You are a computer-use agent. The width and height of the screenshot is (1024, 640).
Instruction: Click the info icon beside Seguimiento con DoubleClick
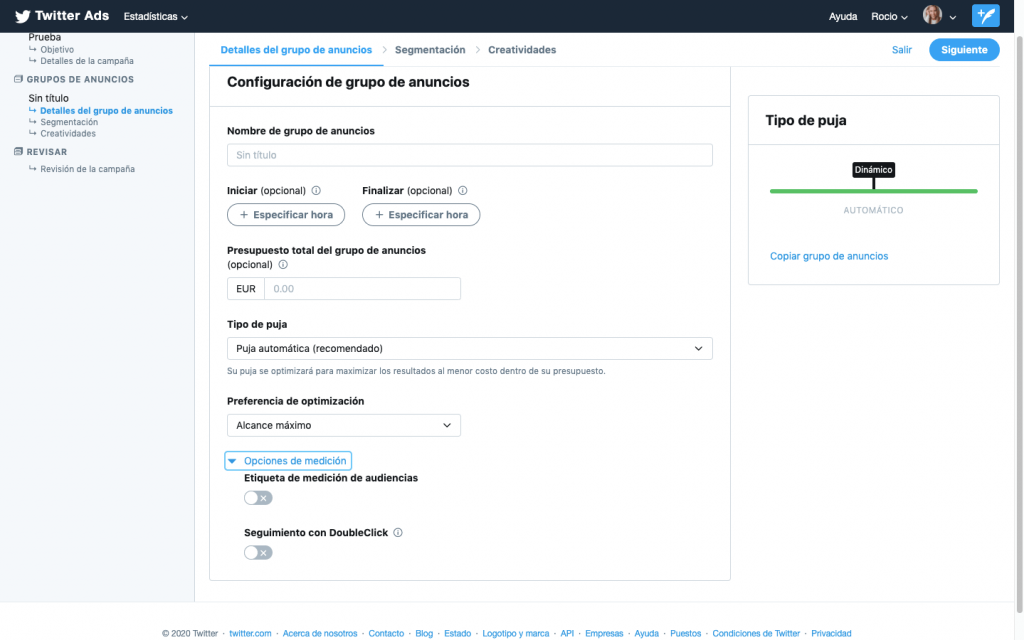coord(397,532)
